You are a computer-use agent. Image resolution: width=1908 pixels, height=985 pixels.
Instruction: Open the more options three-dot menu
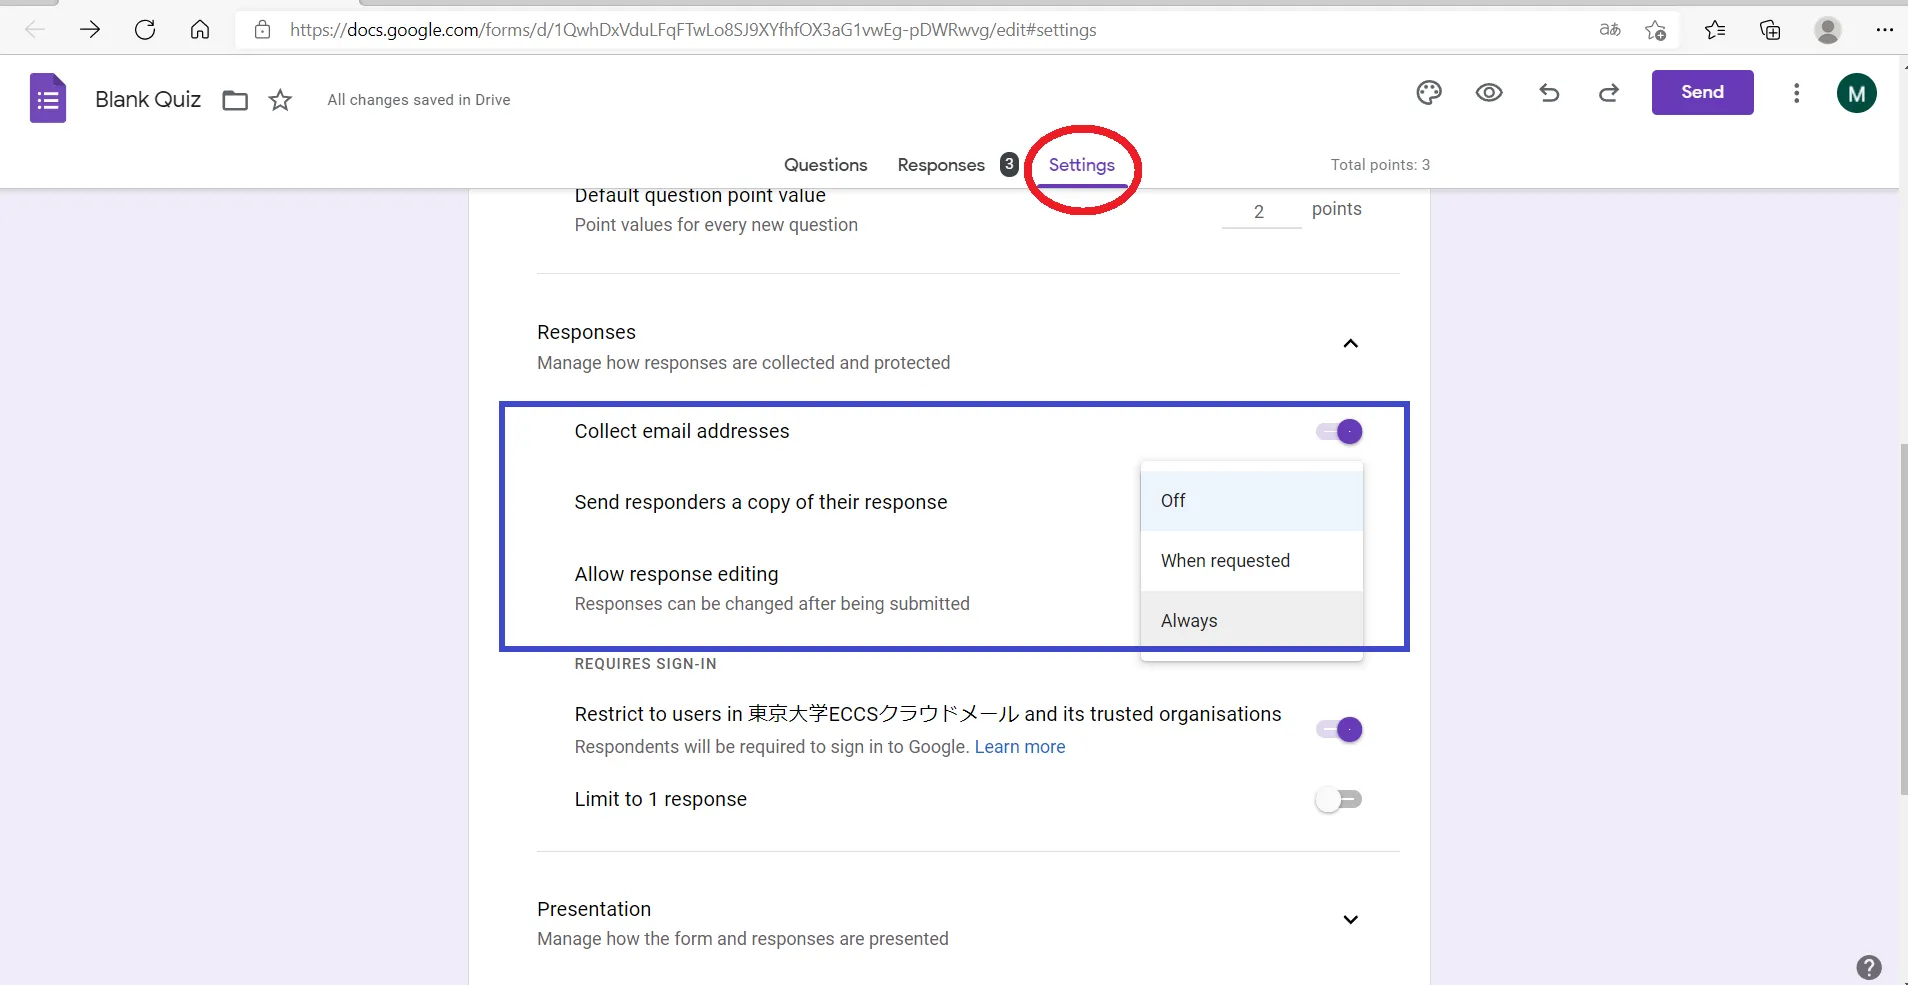1796,93
